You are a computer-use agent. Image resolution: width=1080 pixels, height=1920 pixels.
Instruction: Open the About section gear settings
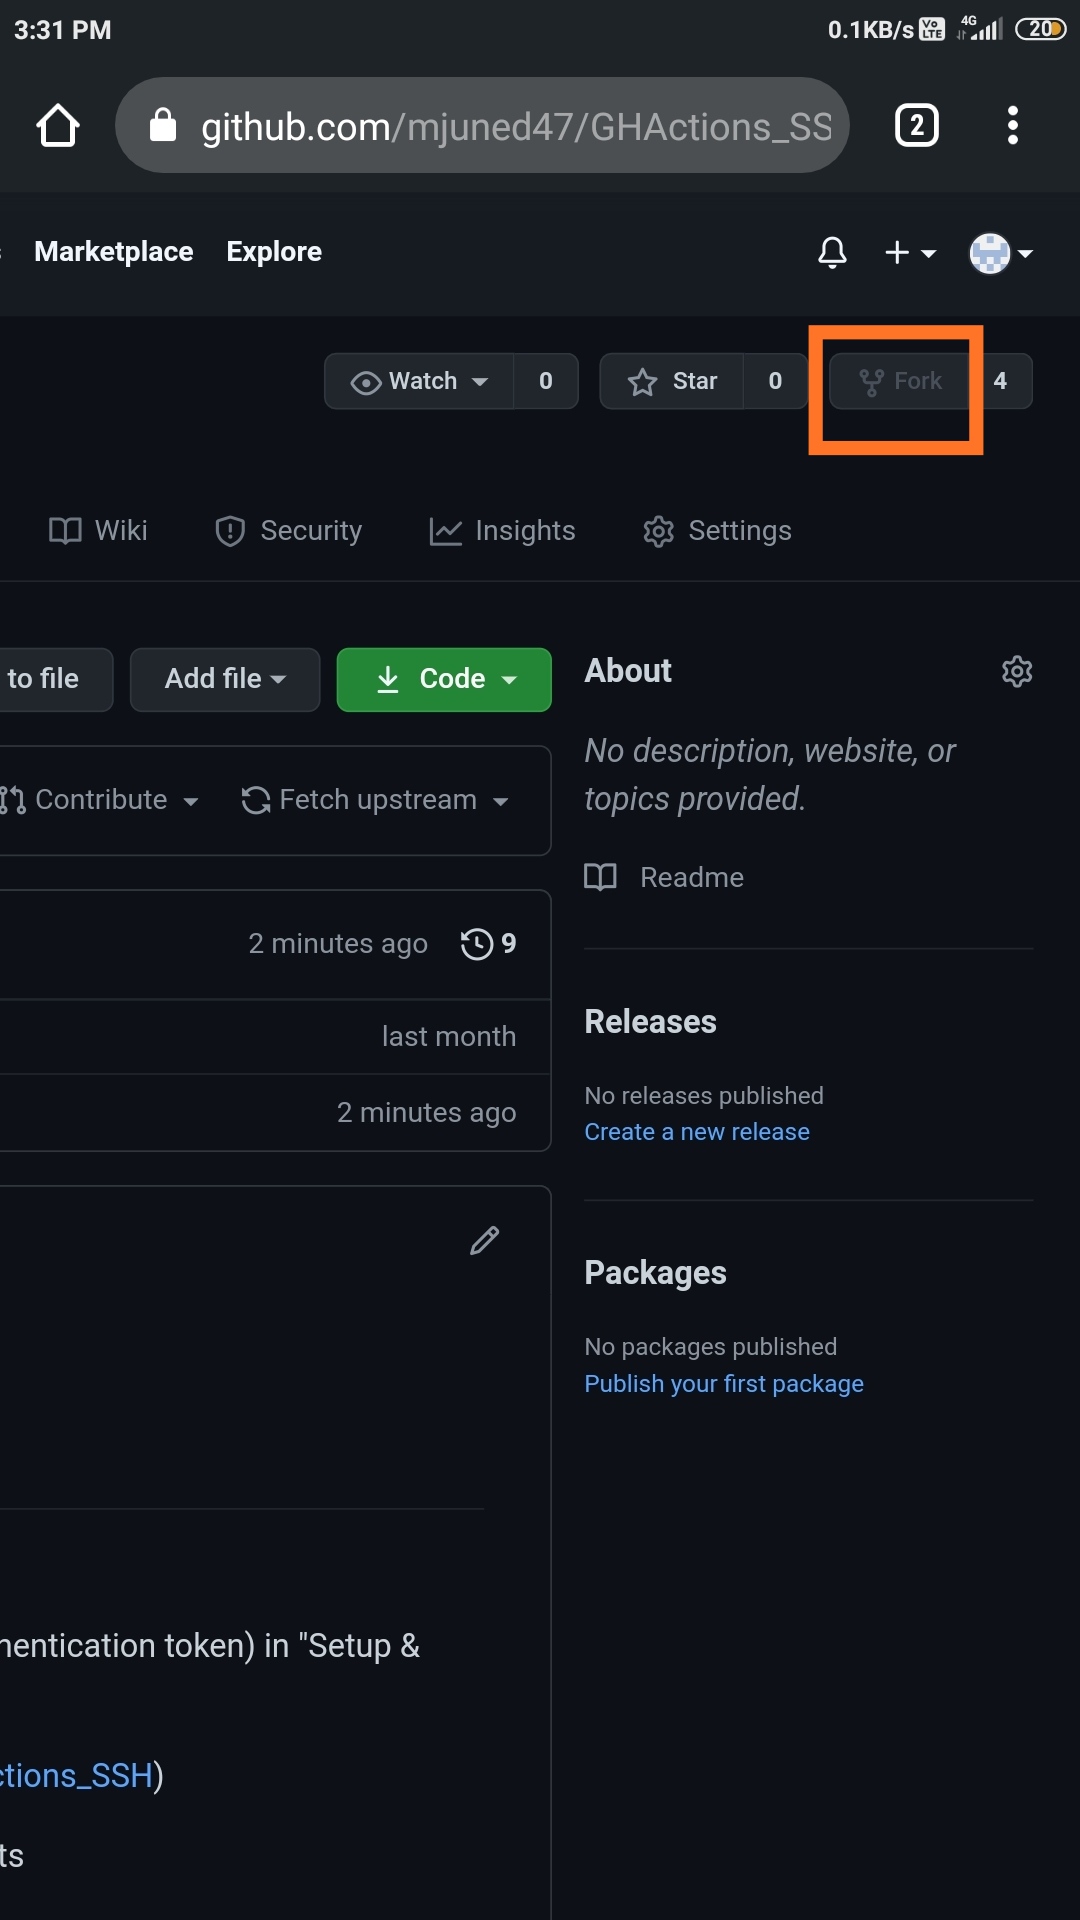1017,671
